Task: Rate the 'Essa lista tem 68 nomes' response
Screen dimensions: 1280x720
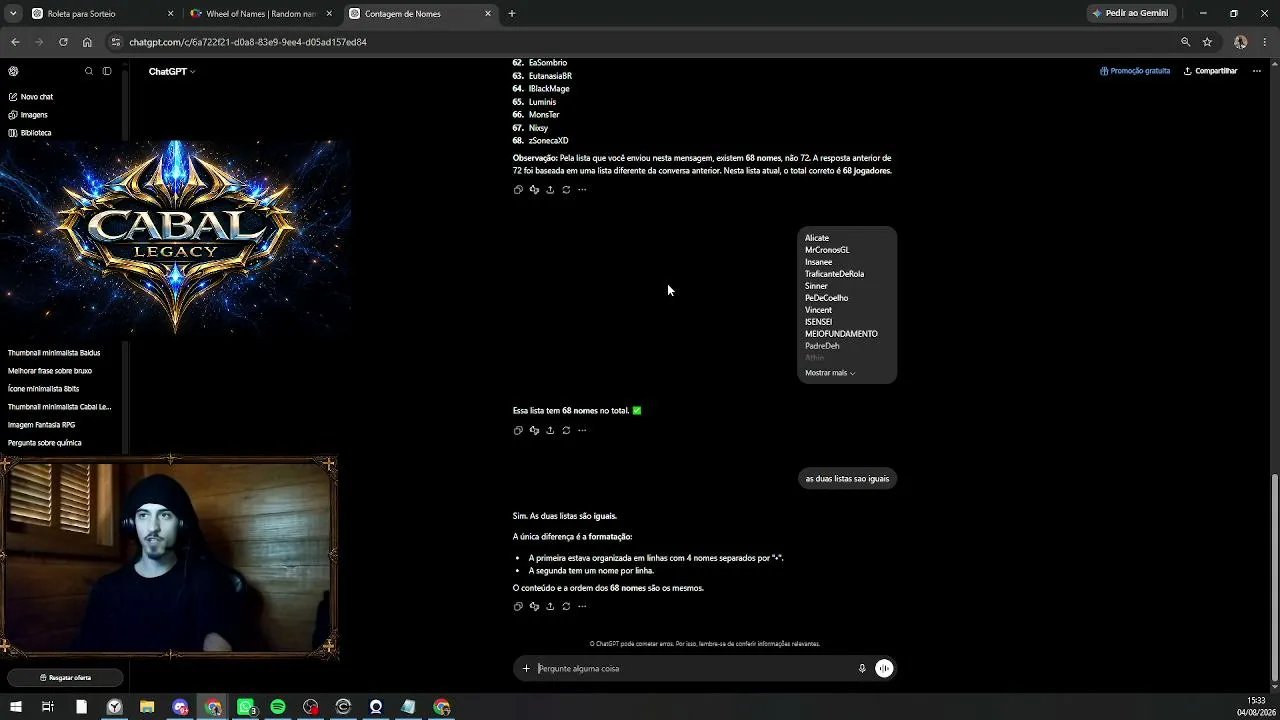Action: [534, 431]
